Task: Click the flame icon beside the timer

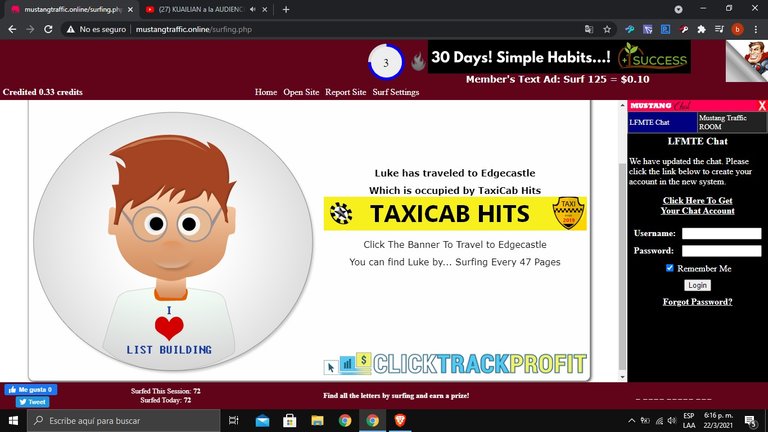Action: point(418,62)
